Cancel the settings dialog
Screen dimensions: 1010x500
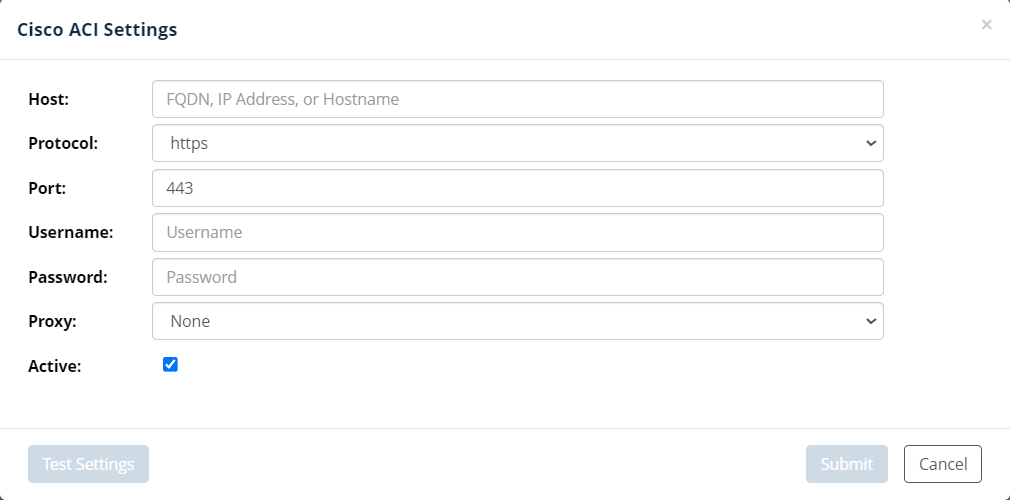coord(942,464)
